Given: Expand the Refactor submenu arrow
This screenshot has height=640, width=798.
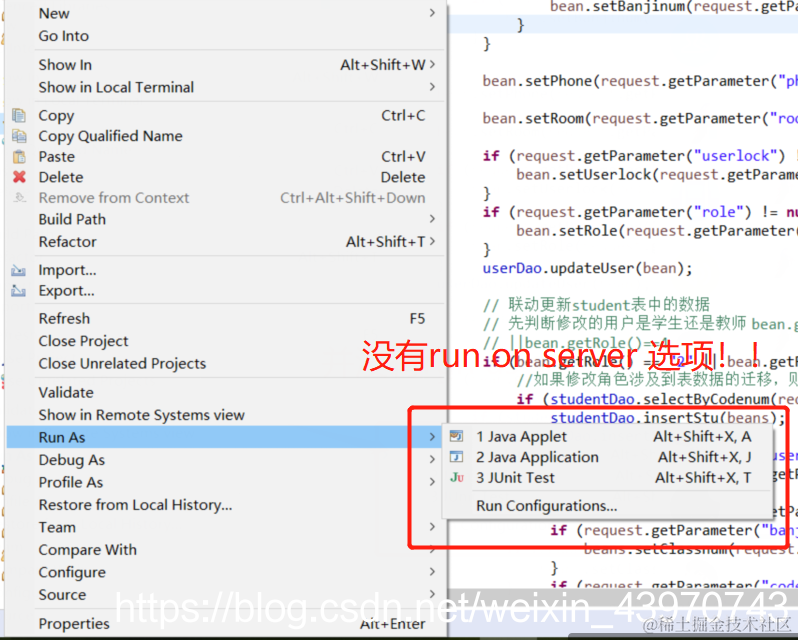Looking at the screenshot, I should (432, 241).
